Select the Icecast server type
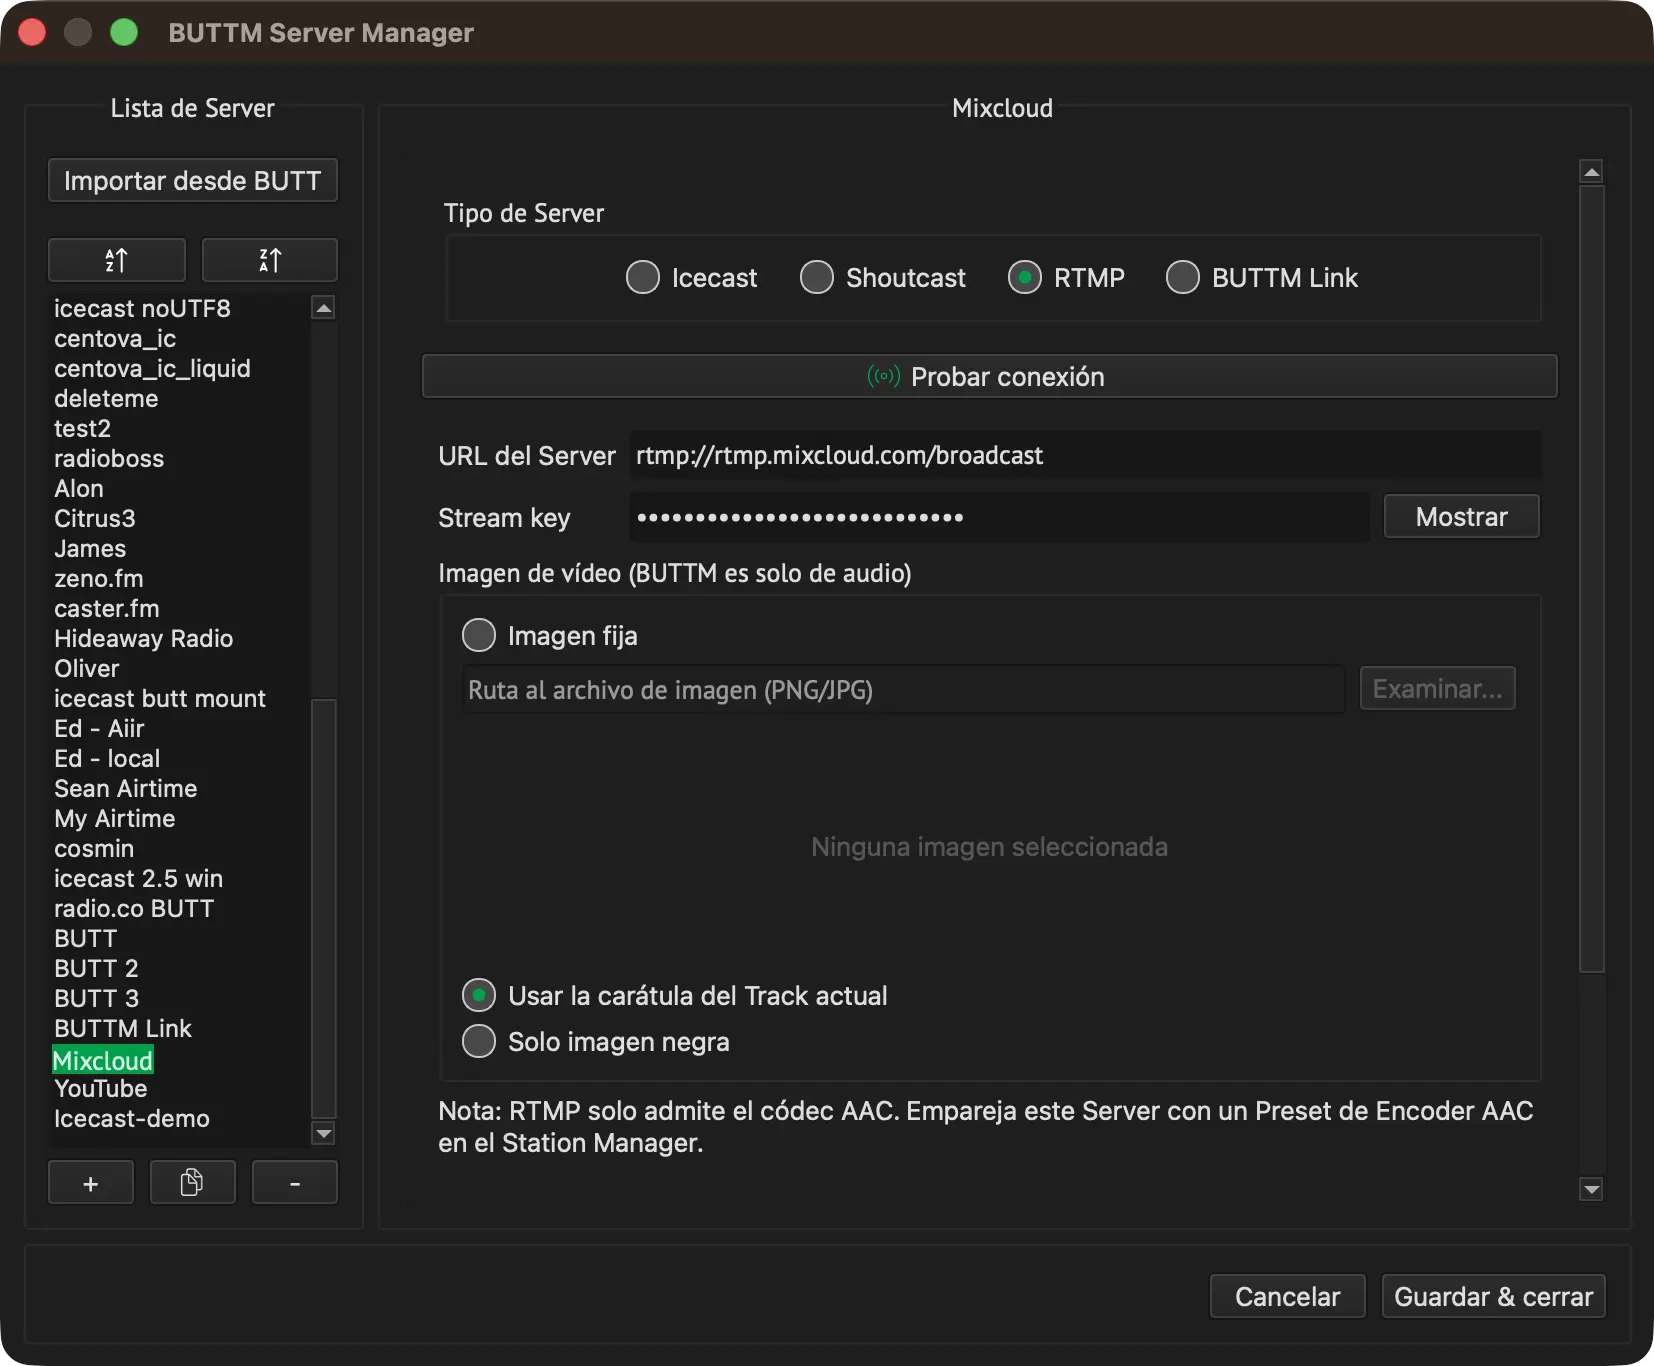This screenshot has height=1366, width=1654. 692,277
